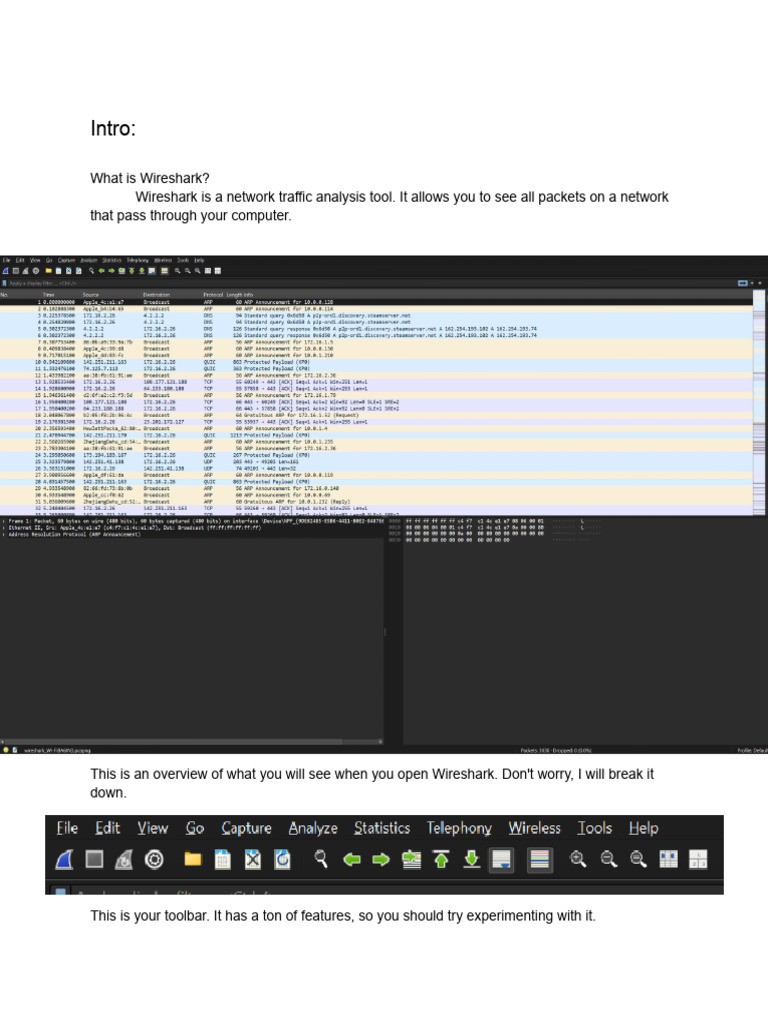
Task: Open the Help menu in enlarged menu bar
Action: 643,828
